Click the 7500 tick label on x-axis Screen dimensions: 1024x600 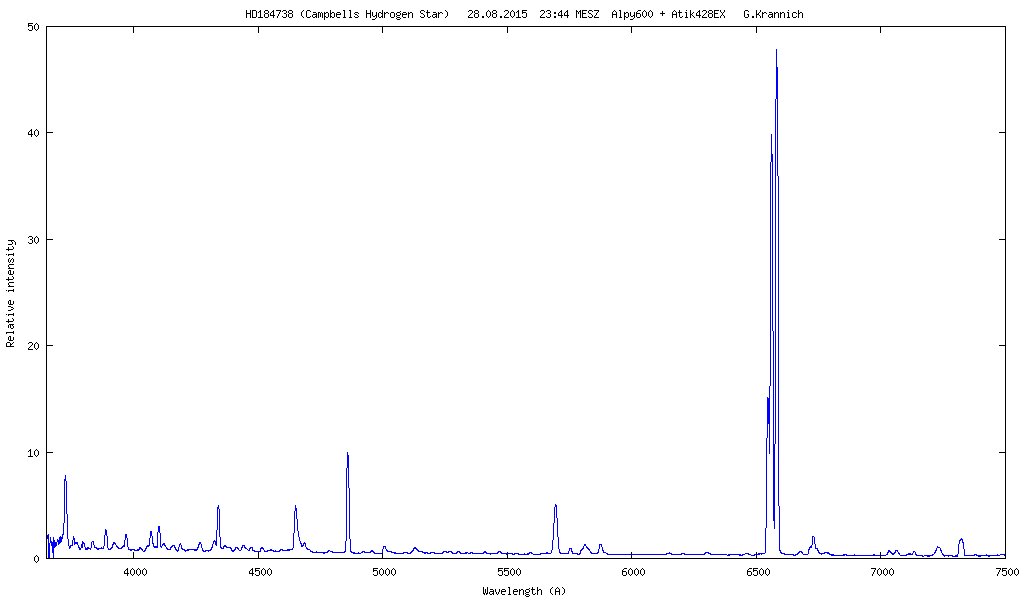pos(1006,572)
